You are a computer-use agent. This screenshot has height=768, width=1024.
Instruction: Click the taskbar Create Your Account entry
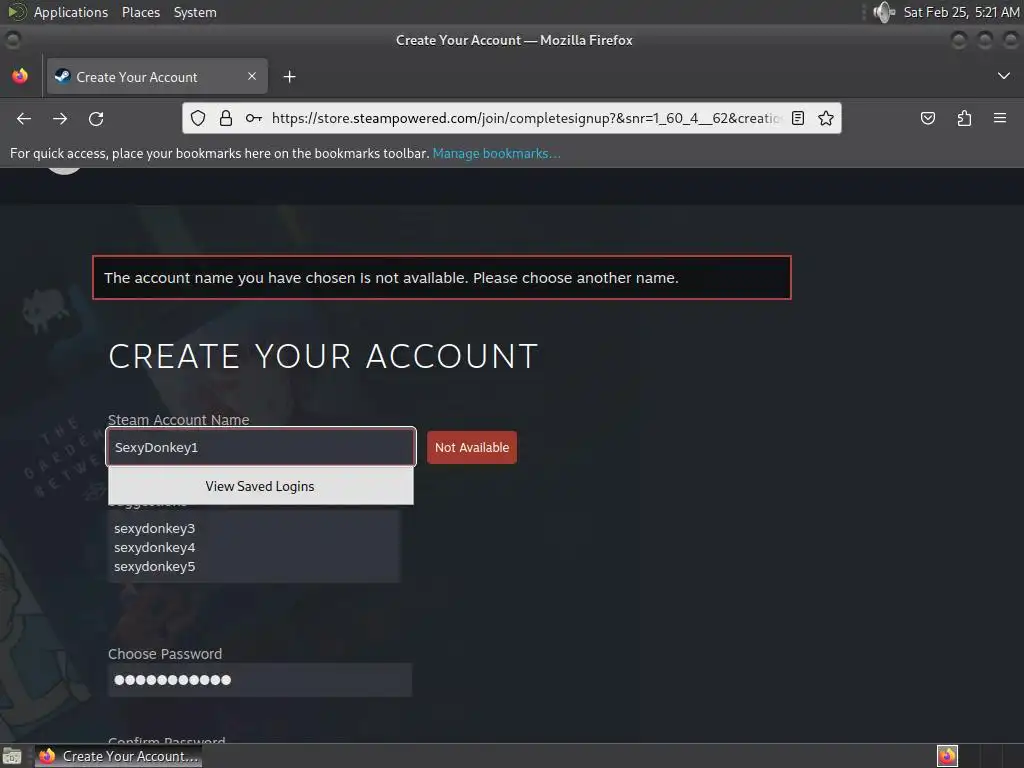point(118,756)
